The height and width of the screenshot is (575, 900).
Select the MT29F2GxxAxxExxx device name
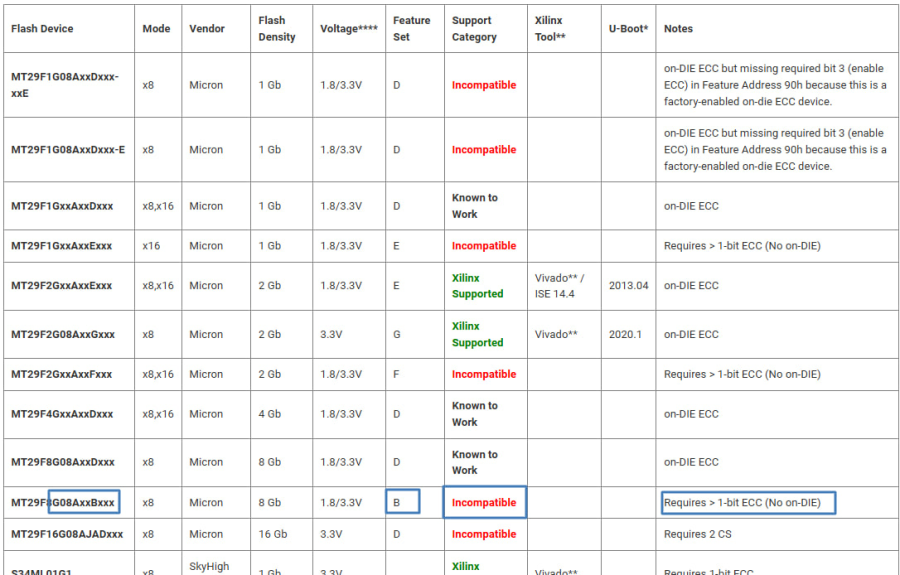[61, 286]
